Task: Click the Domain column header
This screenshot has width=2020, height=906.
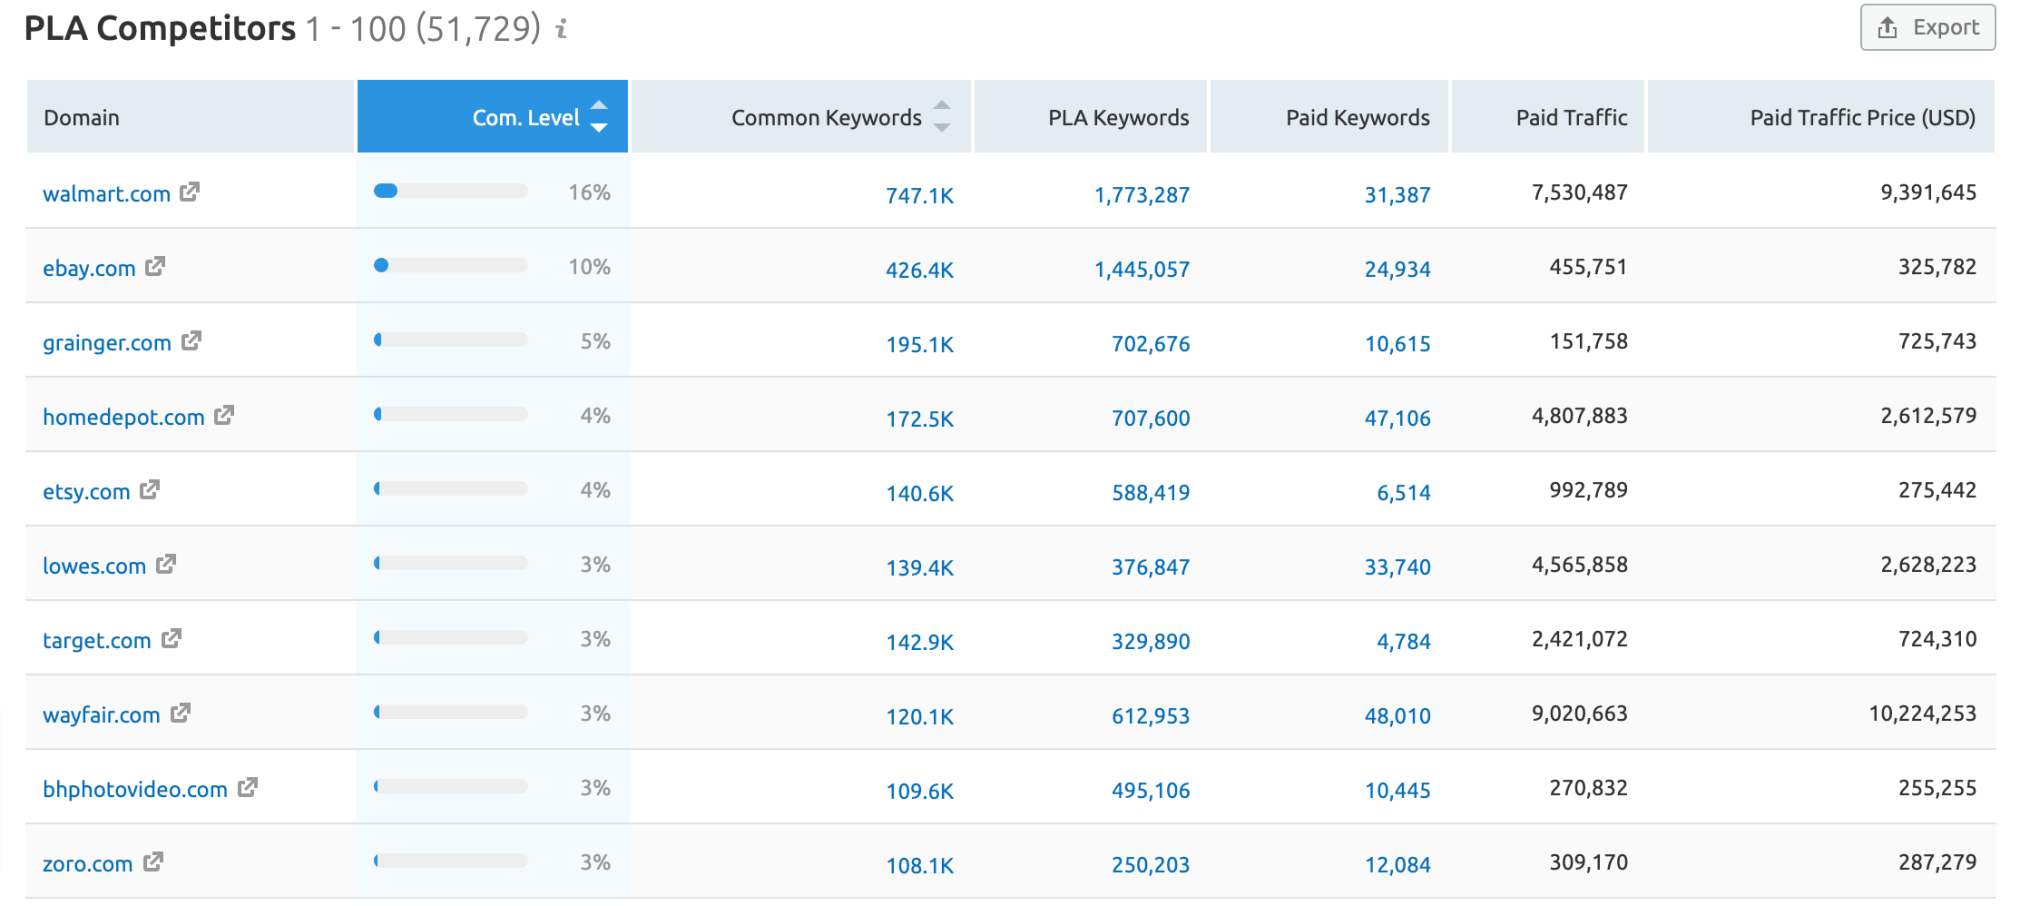Action: (x=191, y=116)
